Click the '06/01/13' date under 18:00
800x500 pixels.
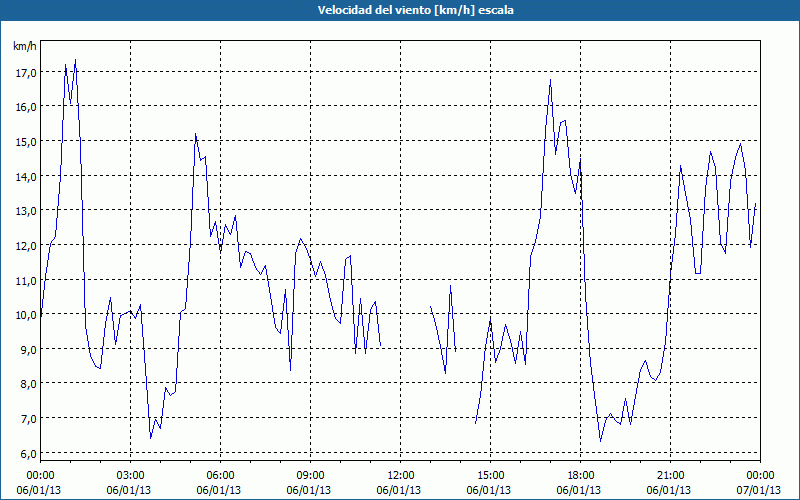pos(579,490)
